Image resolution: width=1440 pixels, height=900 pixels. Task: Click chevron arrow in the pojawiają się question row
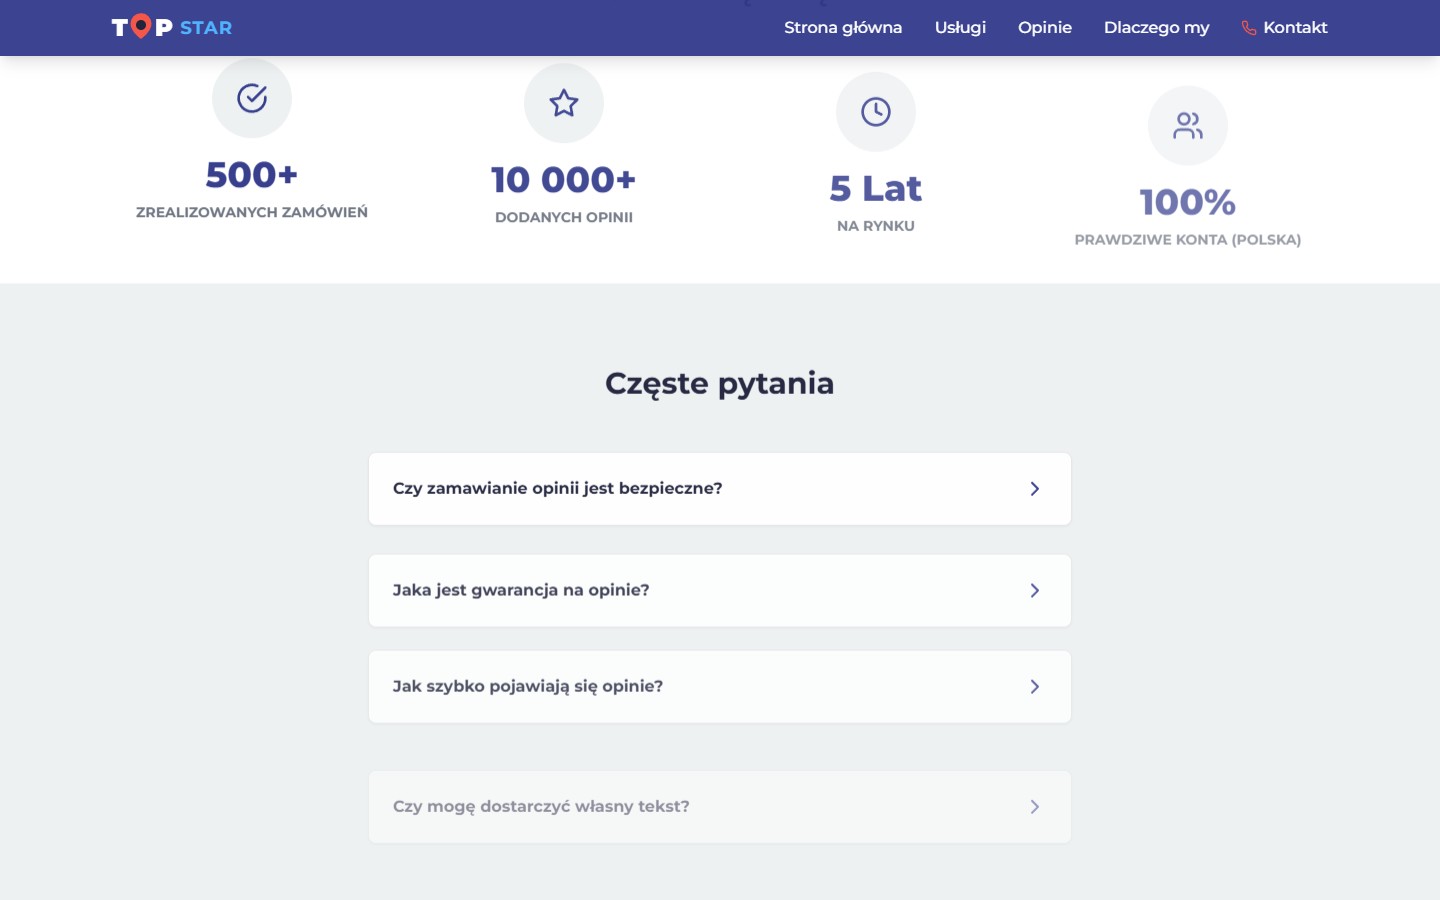point(1035,687)
